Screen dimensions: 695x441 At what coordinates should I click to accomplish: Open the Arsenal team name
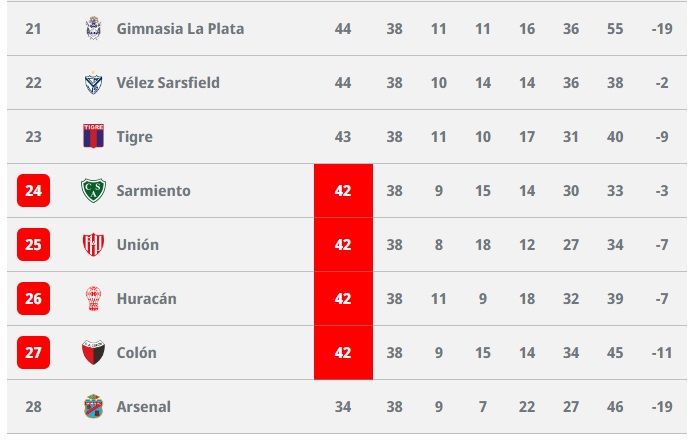(x=143, y=407)
